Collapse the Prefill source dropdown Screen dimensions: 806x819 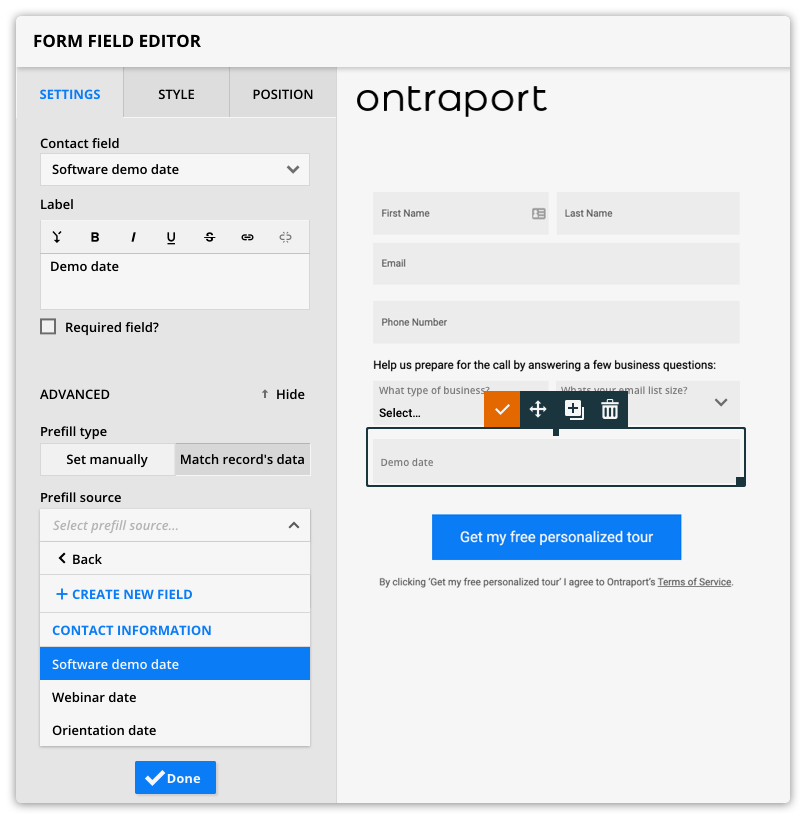pyautogui.click(x=294, y=525)
